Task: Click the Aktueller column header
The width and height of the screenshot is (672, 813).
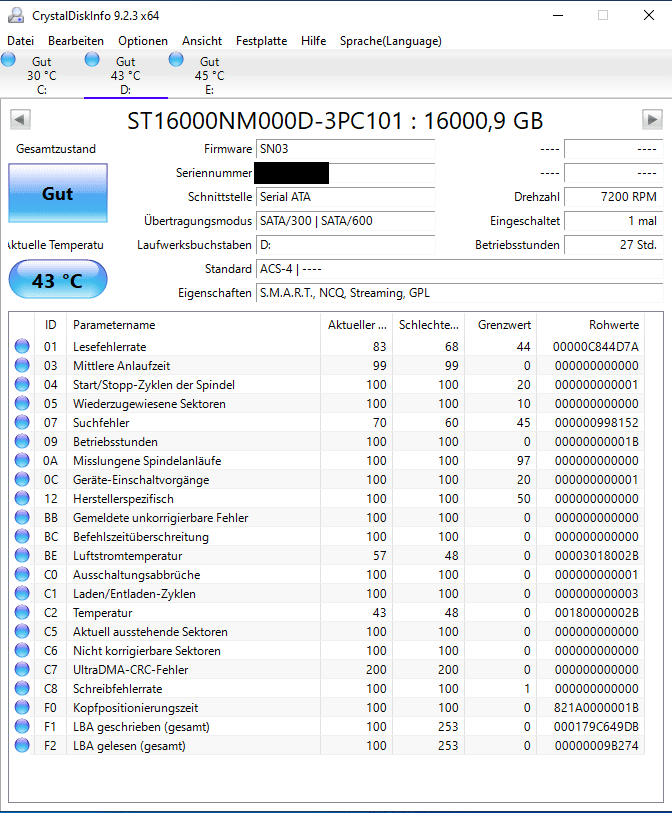Action: 357,325
